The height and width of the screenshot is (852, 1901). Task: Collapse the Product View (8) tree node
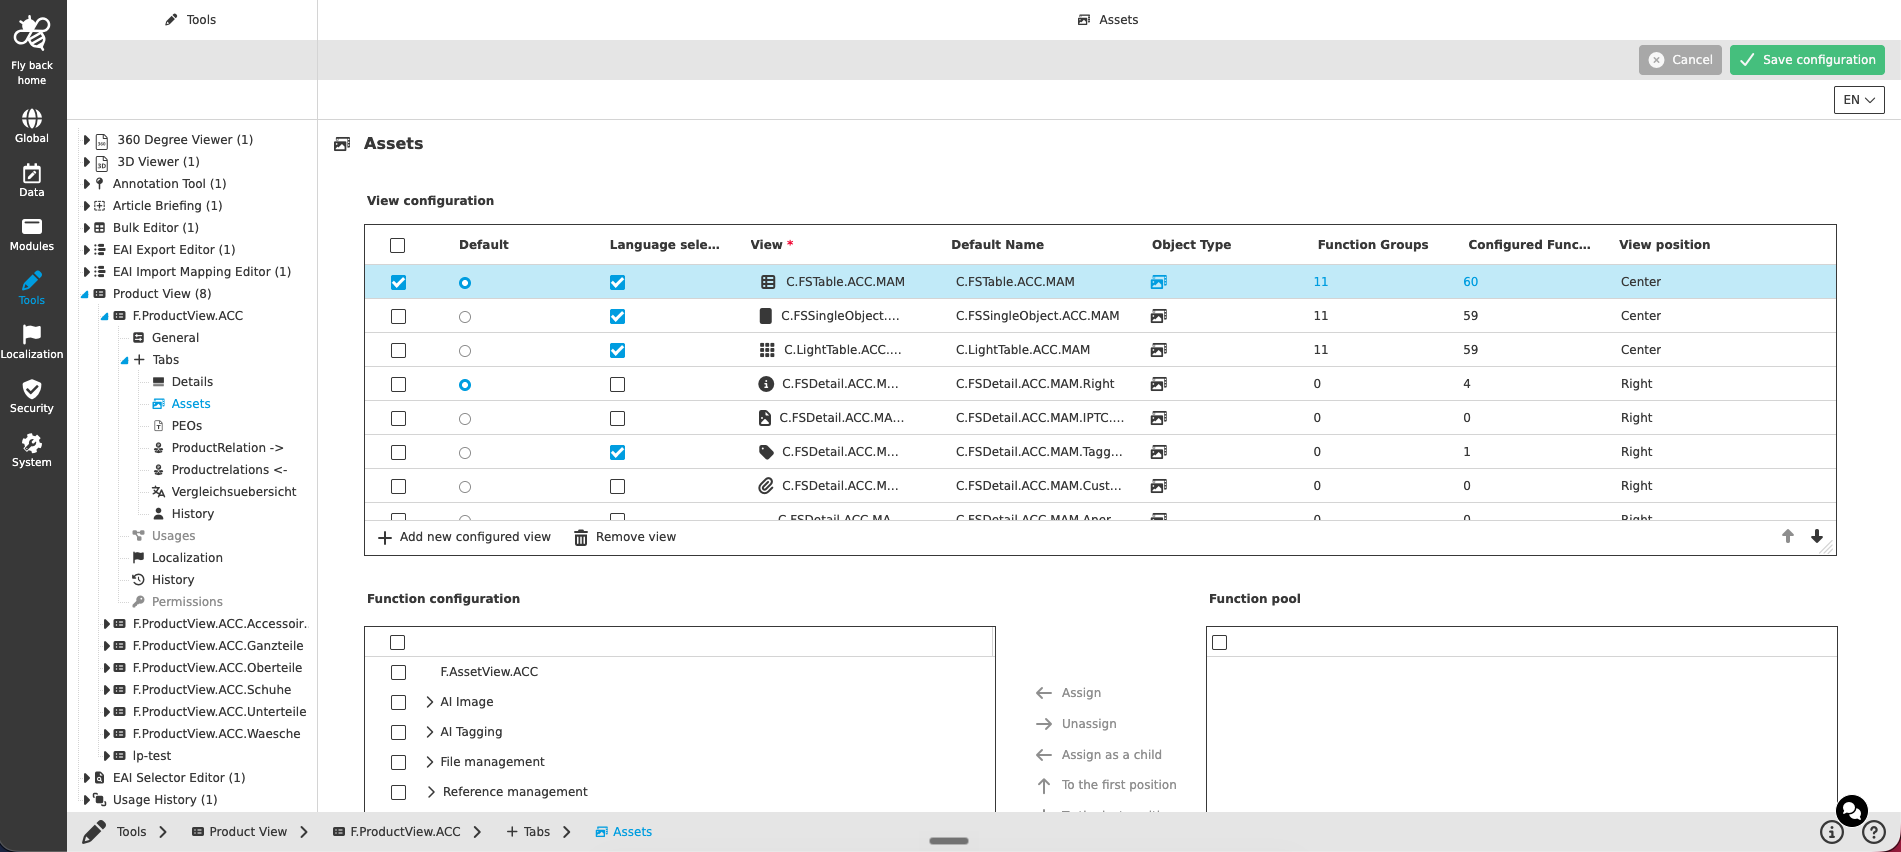coord(86,294)
